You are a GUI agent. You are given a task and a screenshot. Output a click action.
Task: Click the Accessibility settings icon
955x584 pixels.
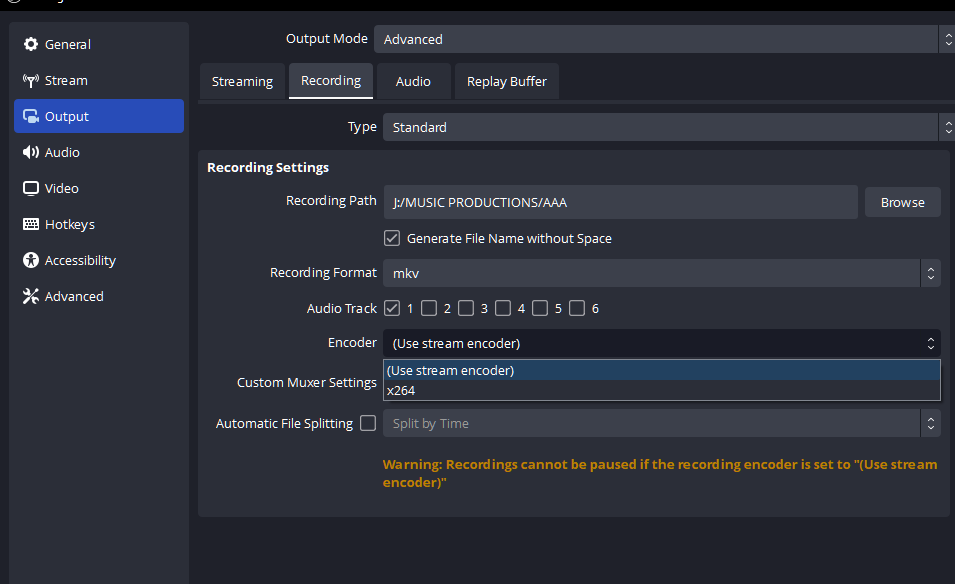click(x=33, y=260)
